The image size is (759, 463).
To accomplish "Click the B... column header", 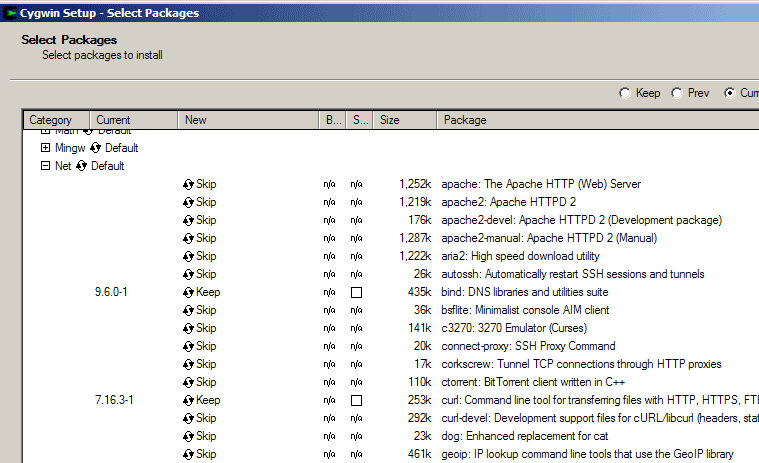I will click(x=333, y=120).
